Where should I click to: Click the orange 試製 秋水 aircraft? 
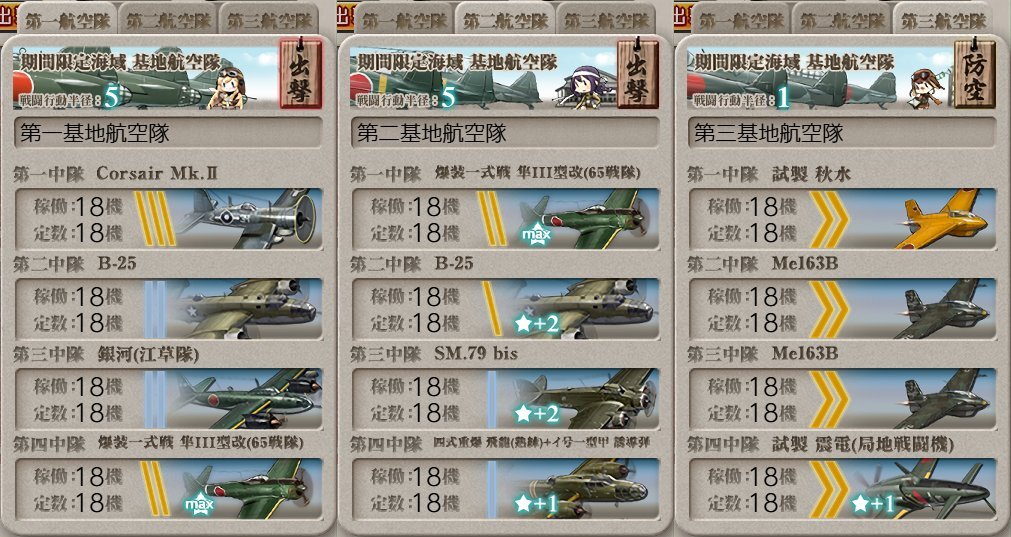pyautogui.click(x=842, y=219)
